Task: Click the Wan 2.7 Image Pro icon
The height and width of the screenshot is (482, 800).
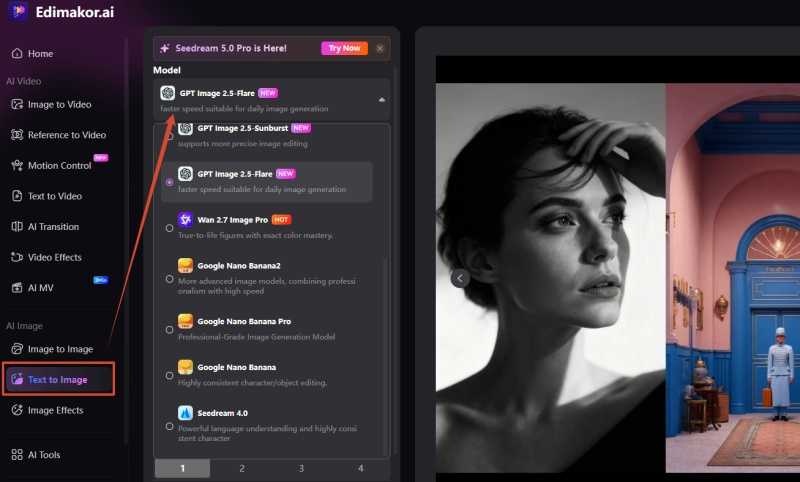Action: tap(185, 219)
